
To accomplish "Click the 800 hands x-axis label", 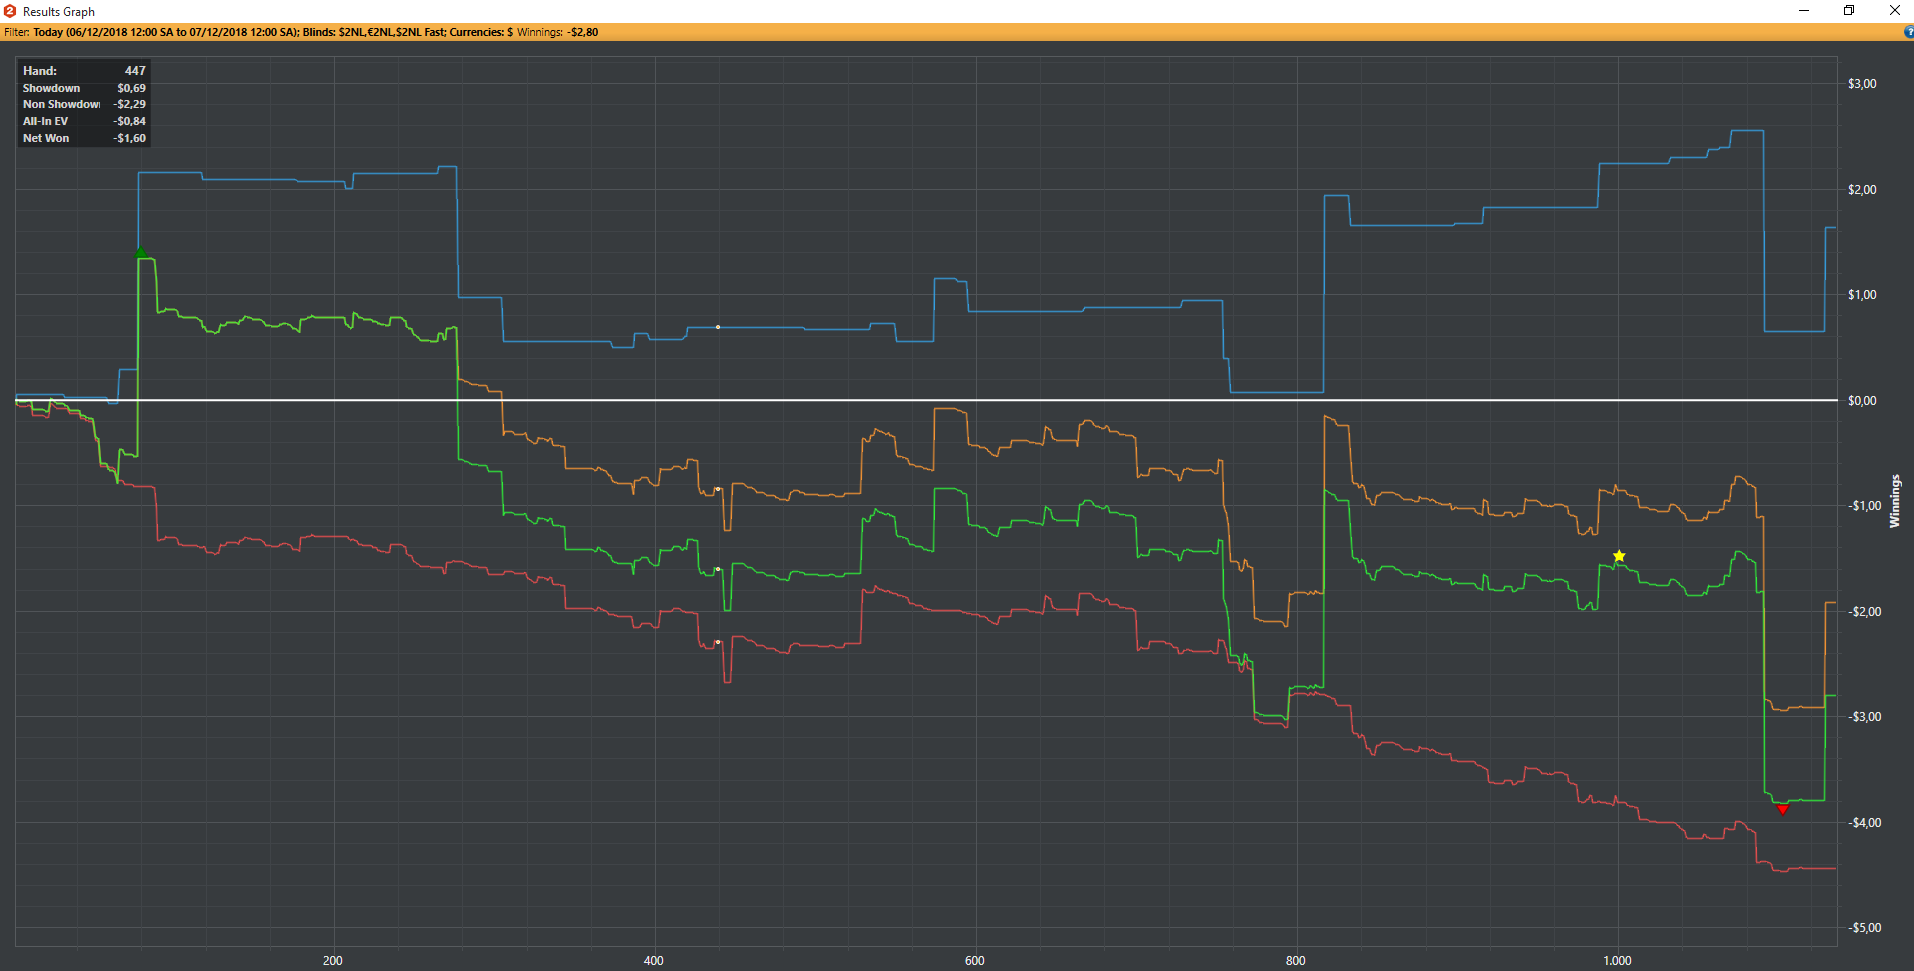I will coord(1296,961).
